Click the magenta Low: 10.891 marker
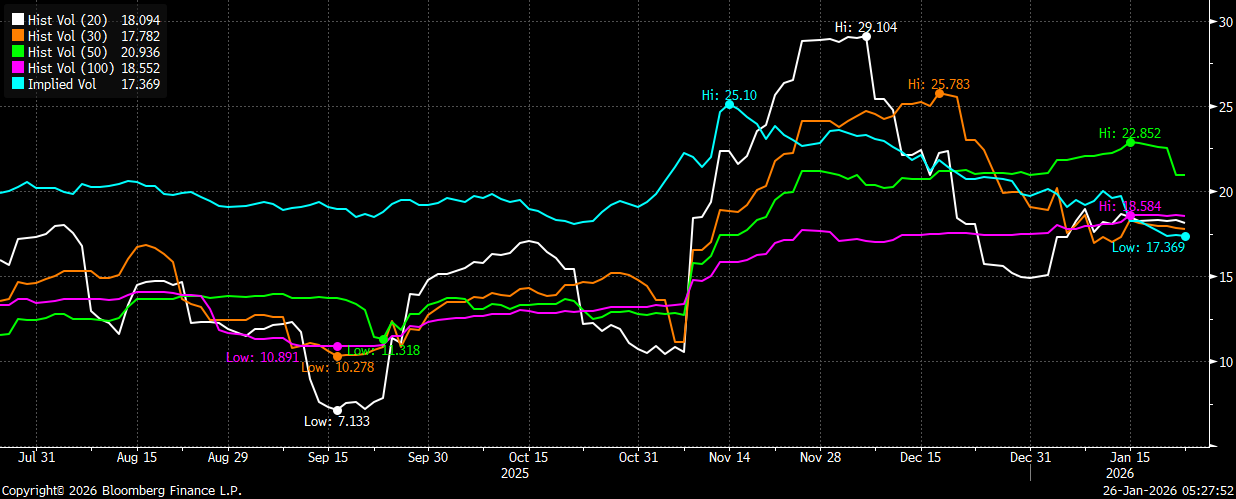This screenshot has width=1236, height=499. (337, 346)
